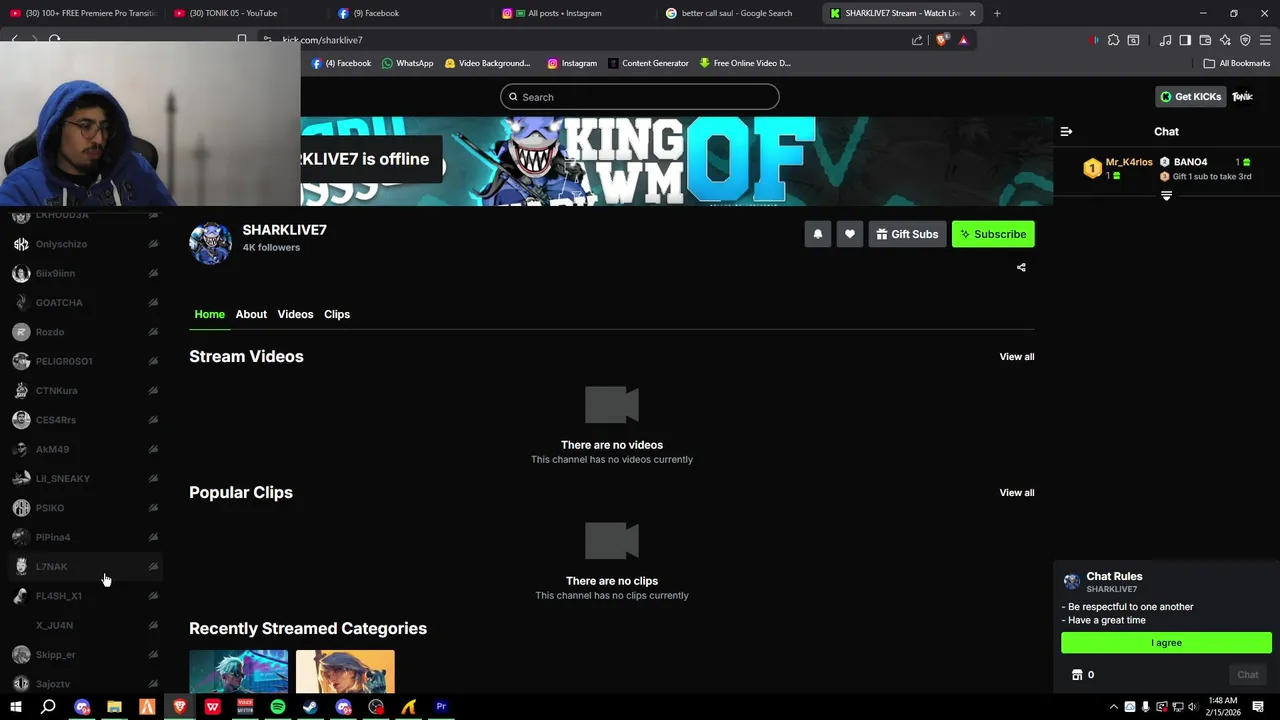Viewport: 1280px width, 720px height.
Task: Select Onlyschizo in the sidebar channel list
Action: click(85, 244)
